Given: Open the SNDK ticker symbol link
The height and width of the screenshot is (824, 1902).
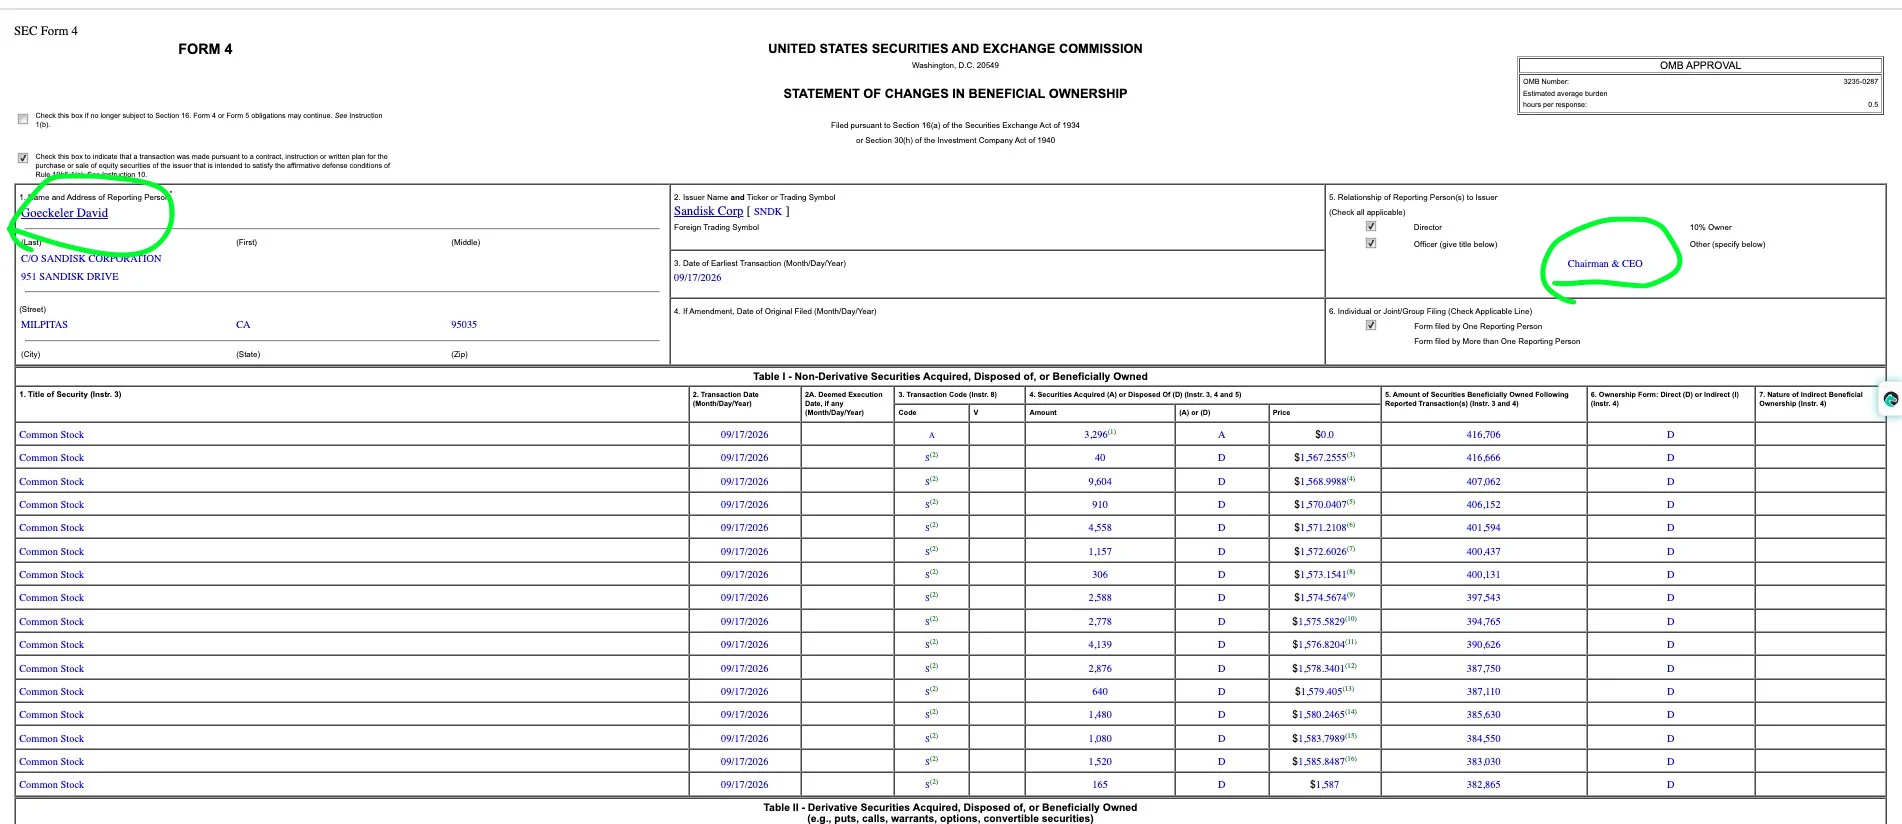Looking at the screenshot, I should pyautogui.click(x=768, y=211).
